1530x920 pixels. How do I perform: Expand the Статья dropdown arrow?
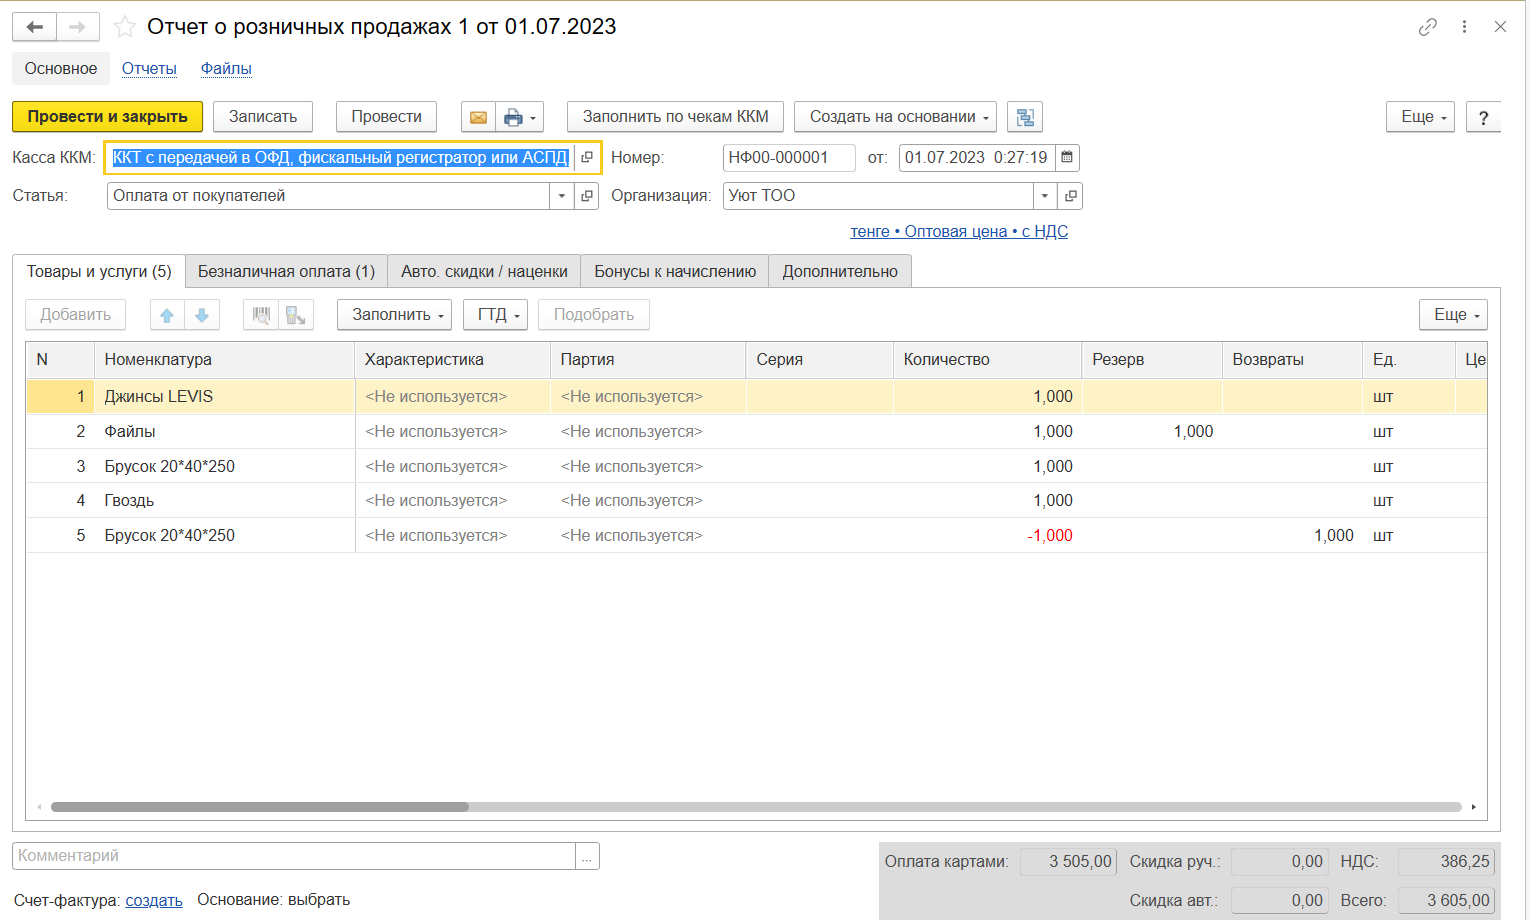562,196
